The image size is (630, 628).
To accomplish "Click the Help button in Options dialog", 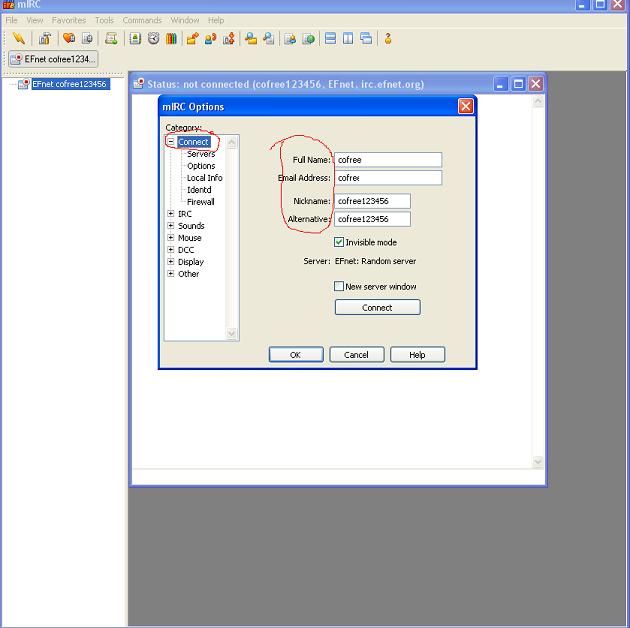I will (x=417, y=355).
